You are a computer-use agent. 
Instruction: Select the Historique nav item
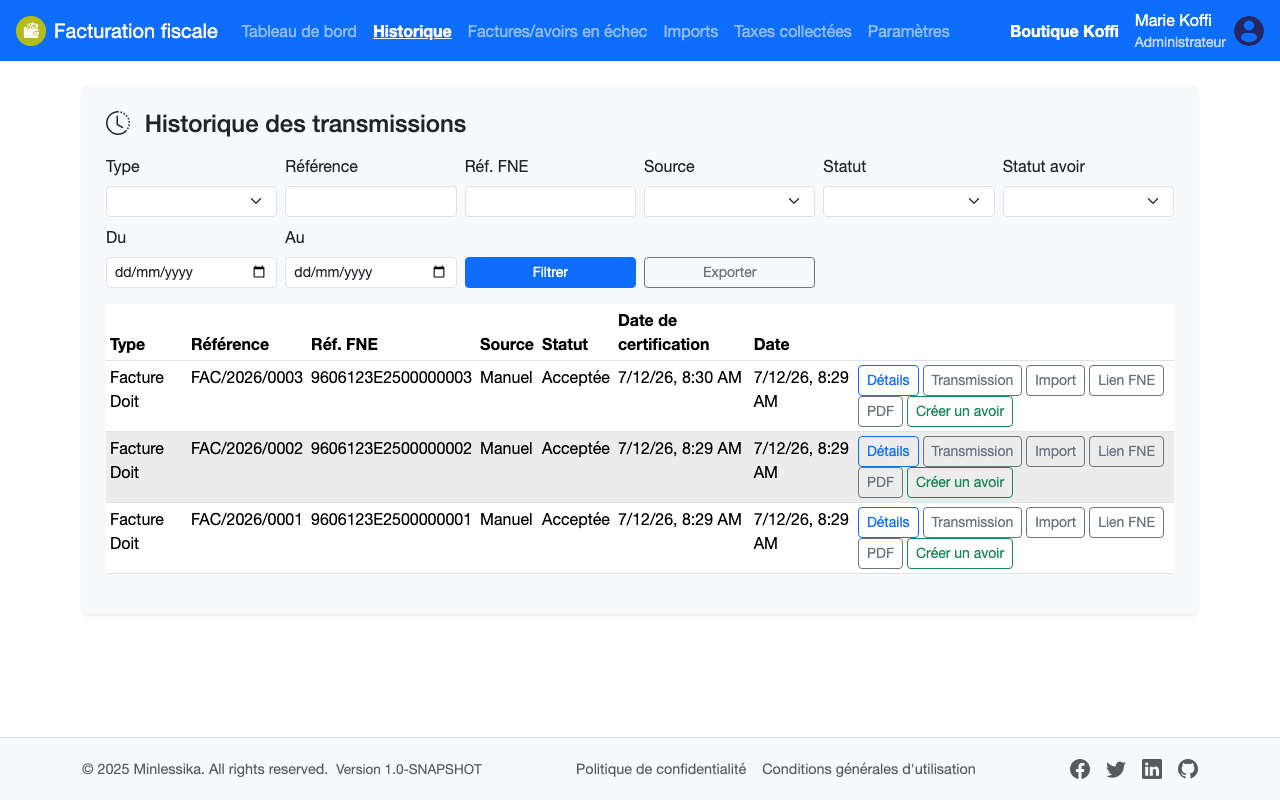412,31
